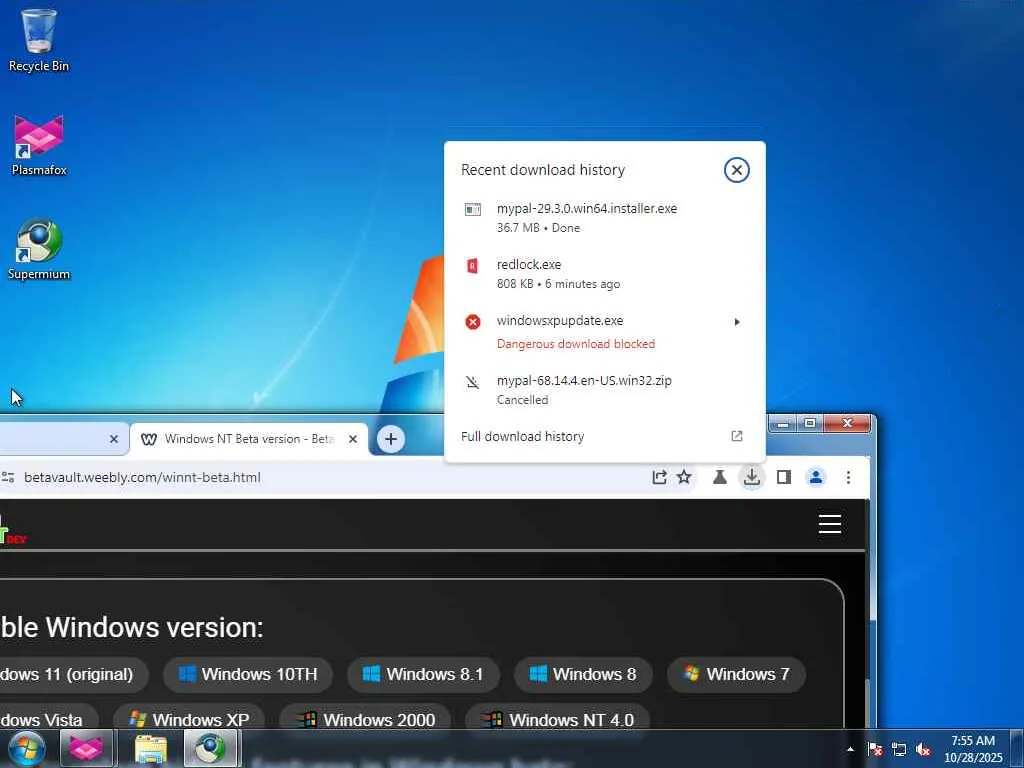Click the red redlock.exe file icon
Image resolution: width=1024 pixels, height=768 pixels.
click(x=473, y=265)
